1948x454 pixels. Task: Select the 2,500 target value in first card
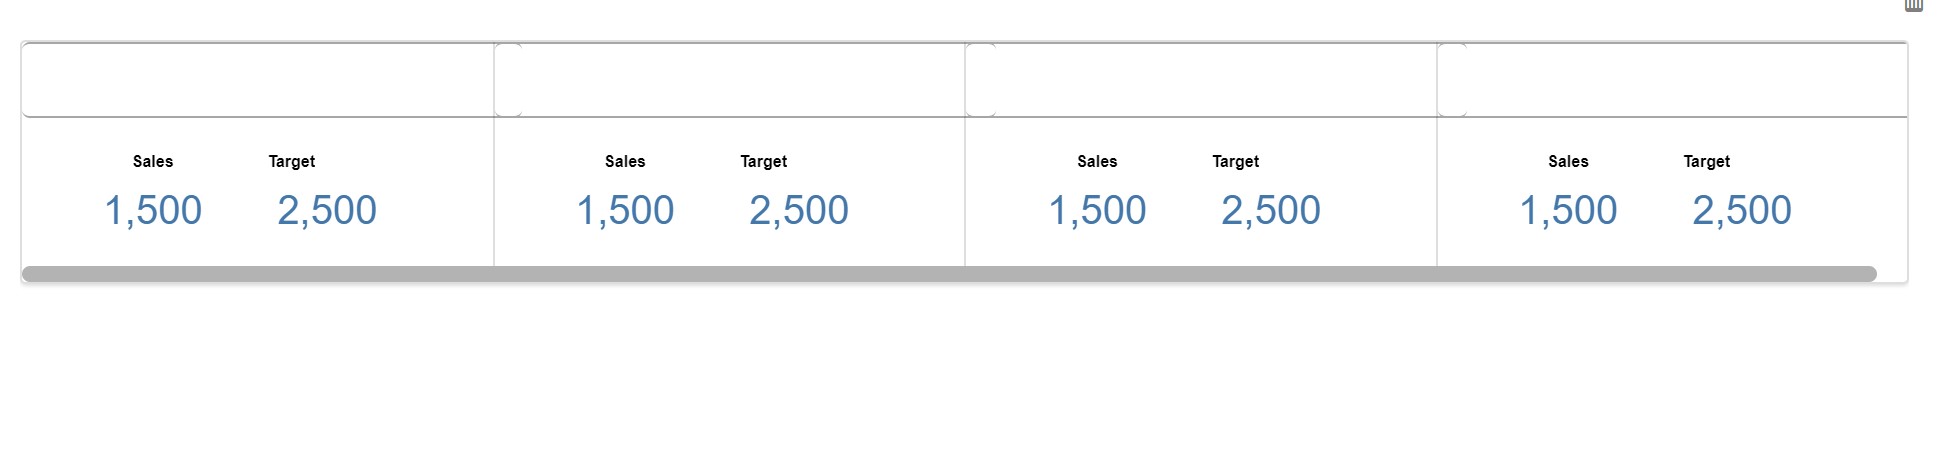coord(327,210)
